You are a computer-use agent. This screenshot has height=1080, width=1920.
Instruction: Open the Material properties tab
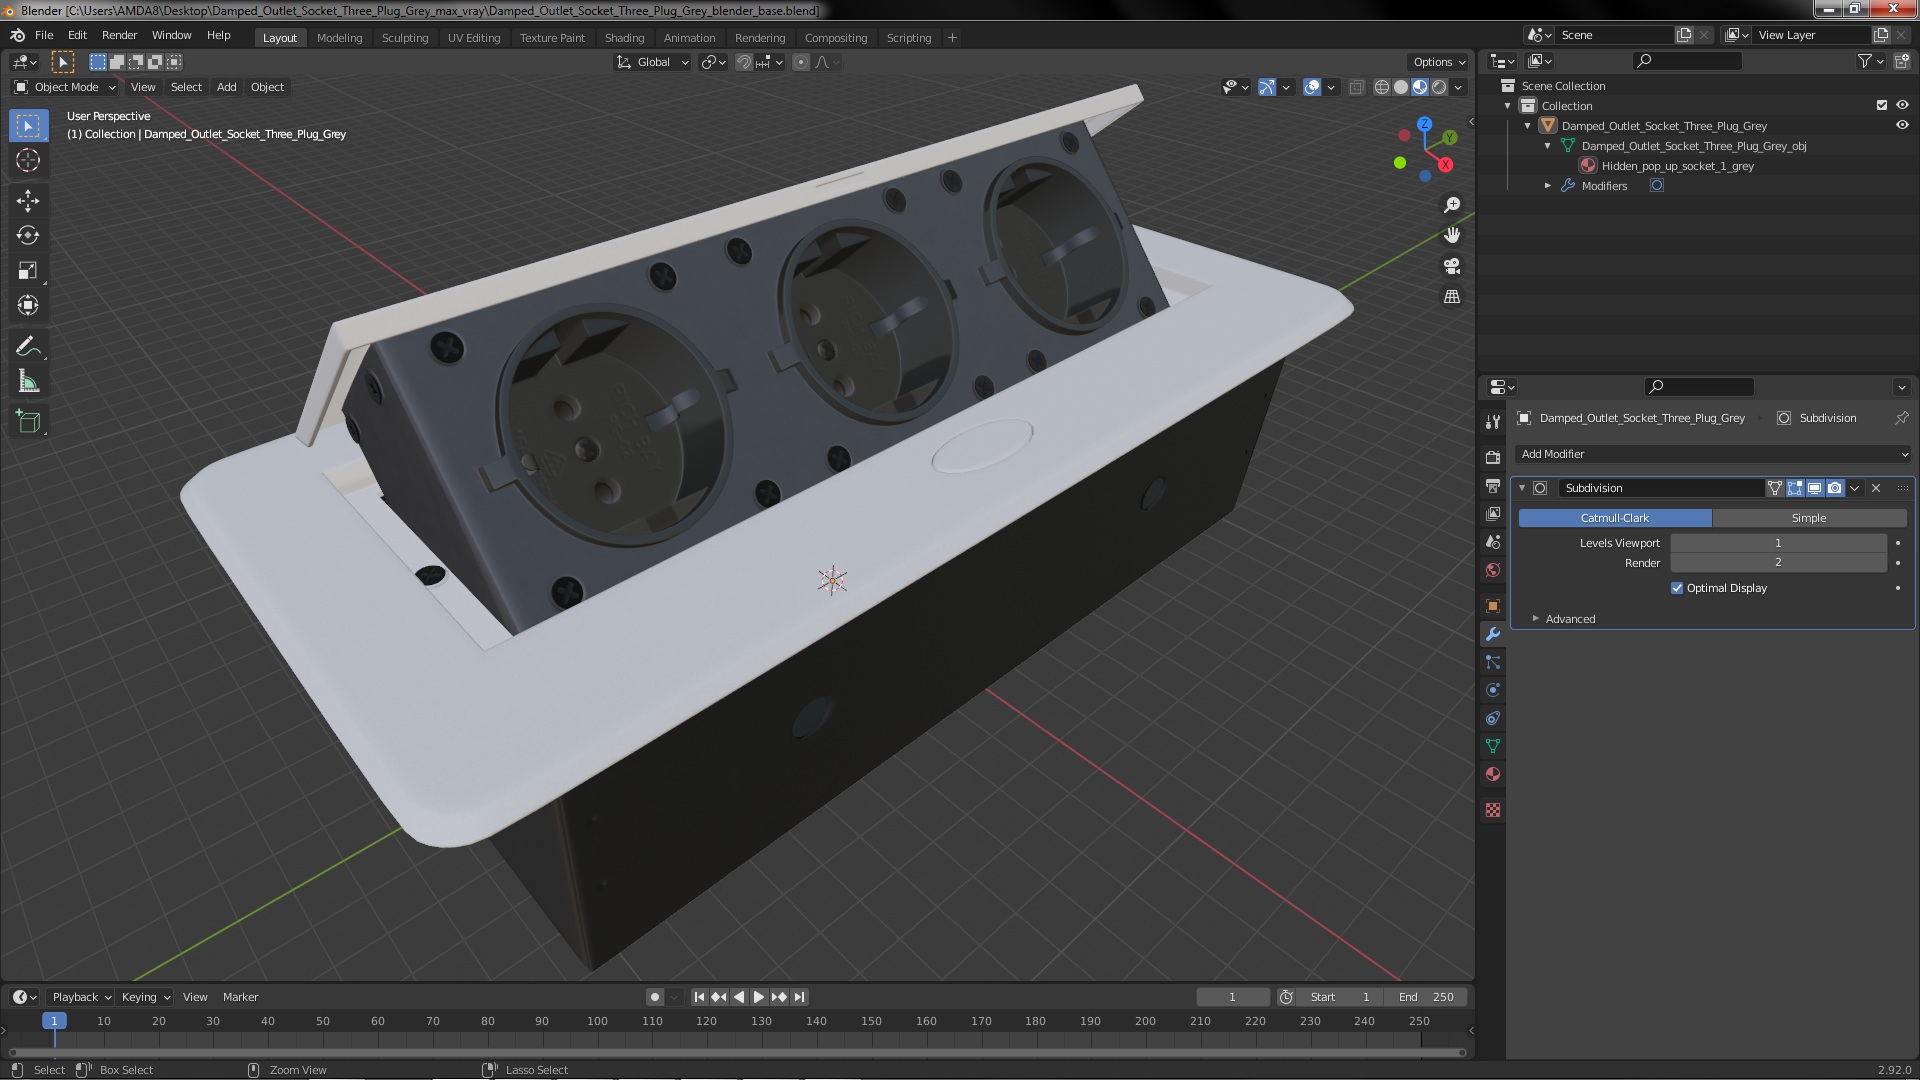1493,774
